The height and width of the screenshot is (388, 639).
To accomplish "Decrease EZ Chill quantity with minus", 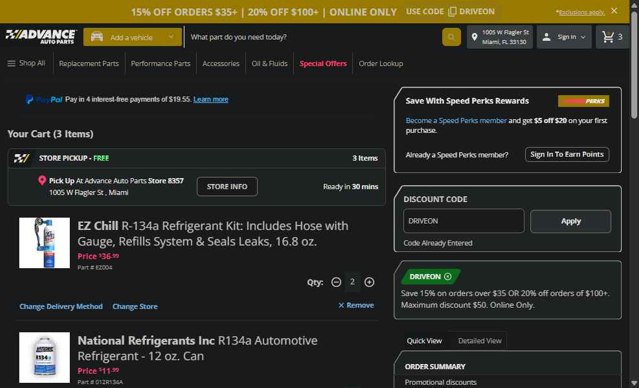I will pyautogui.click(x=336, y=282).
